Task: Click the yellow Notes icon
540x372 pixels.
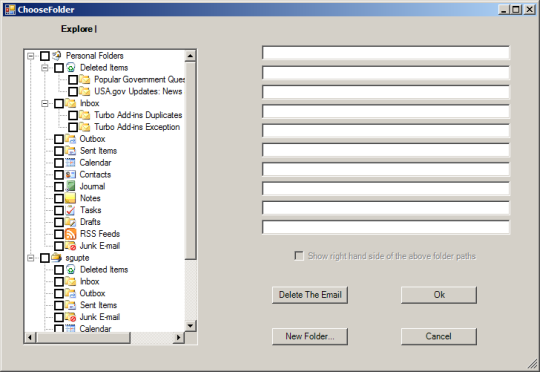Action: pos(71,198)
